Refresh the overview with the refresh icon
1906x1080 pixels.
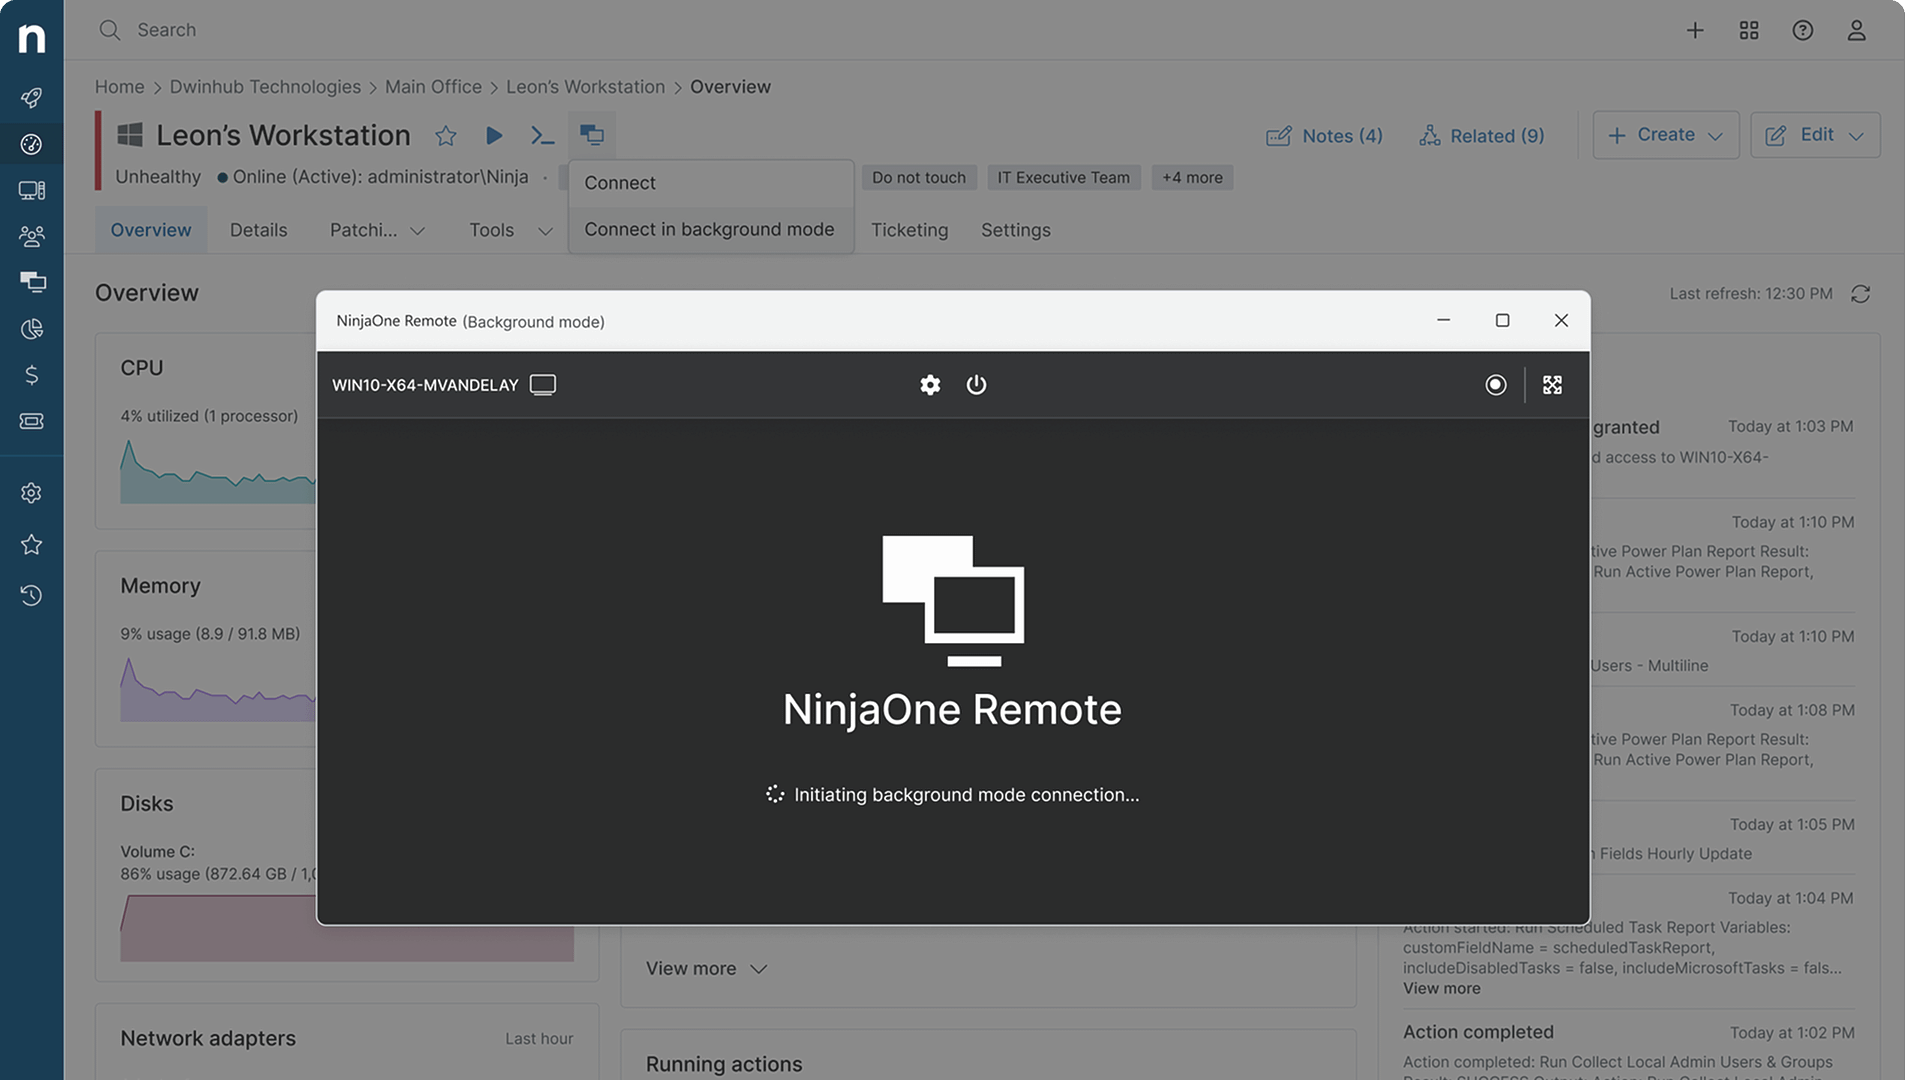tap(1860, 294)
